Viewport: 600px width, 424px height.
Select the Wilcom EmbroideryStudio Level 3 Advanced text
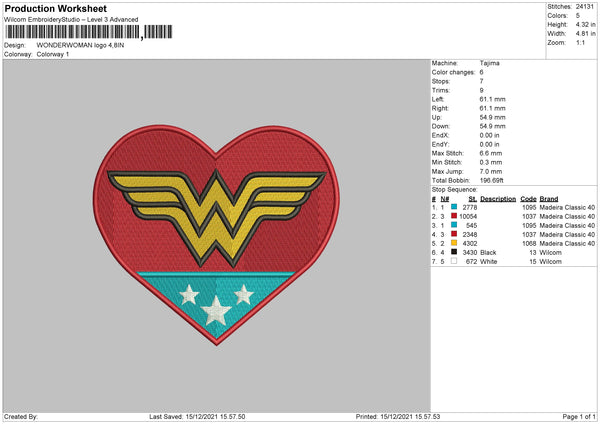[71, 20]
